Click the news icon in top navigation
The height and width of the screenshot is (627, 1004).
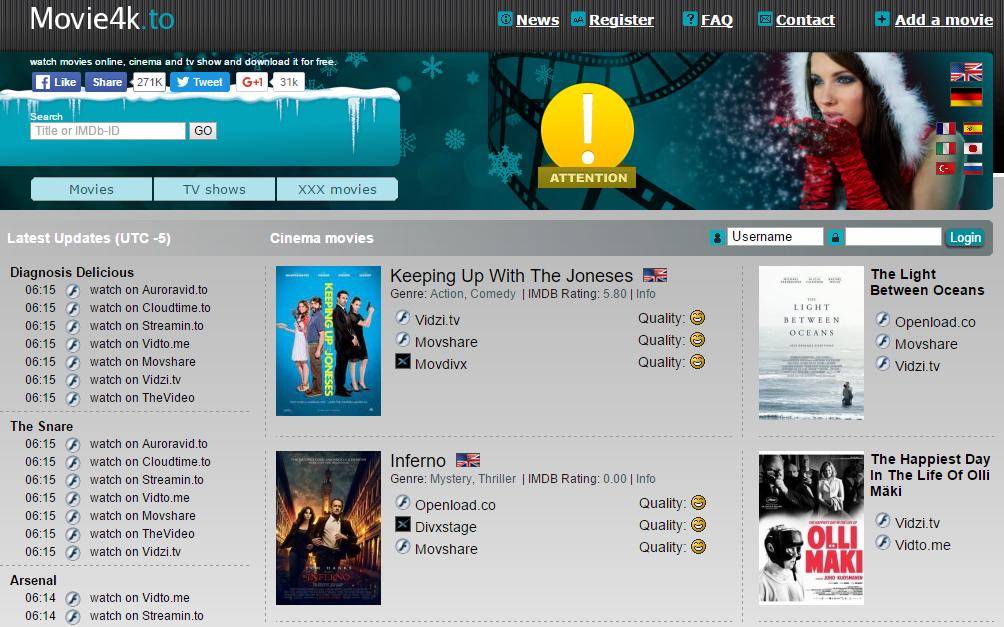click(x=505, y=19)
